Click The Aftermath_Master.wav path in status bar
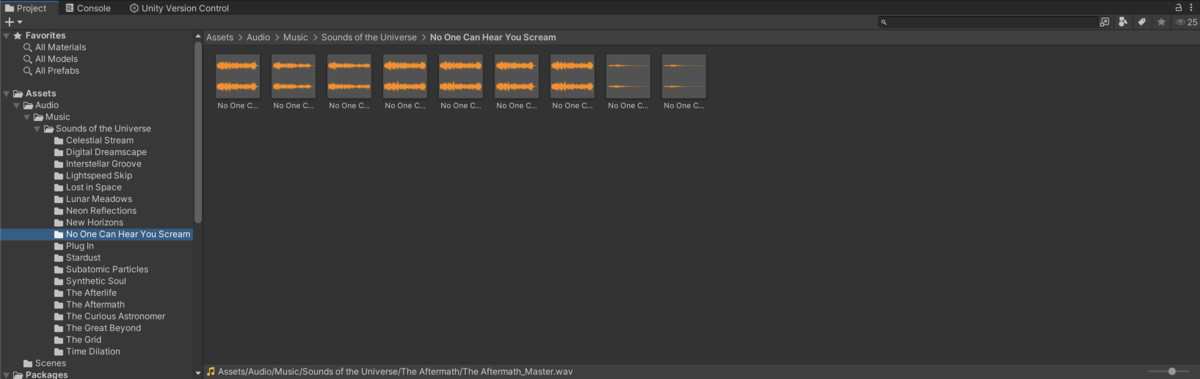The height and width of the screenshot is (379, 1200). pos(396,371)
